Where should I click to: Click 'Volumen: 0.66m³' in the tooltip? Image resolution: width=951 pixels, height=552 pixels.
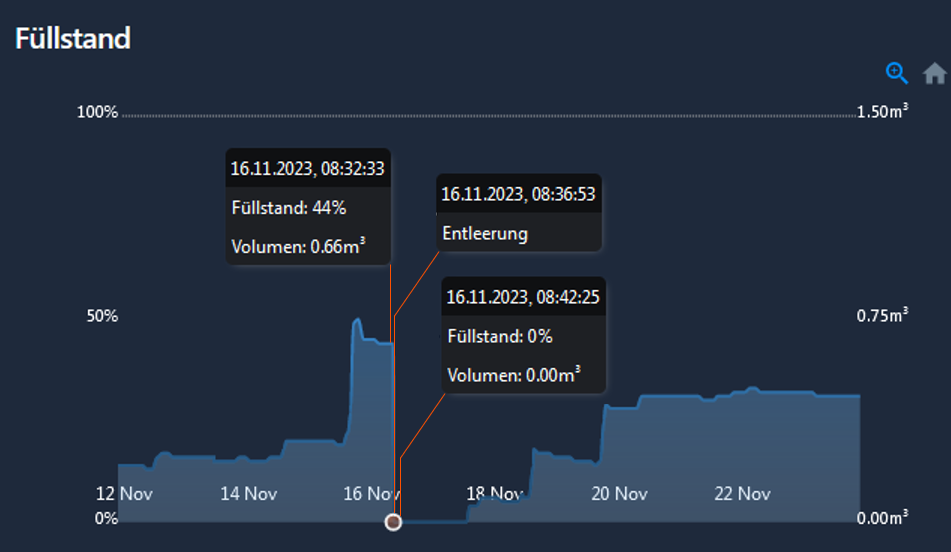point(298,246)
